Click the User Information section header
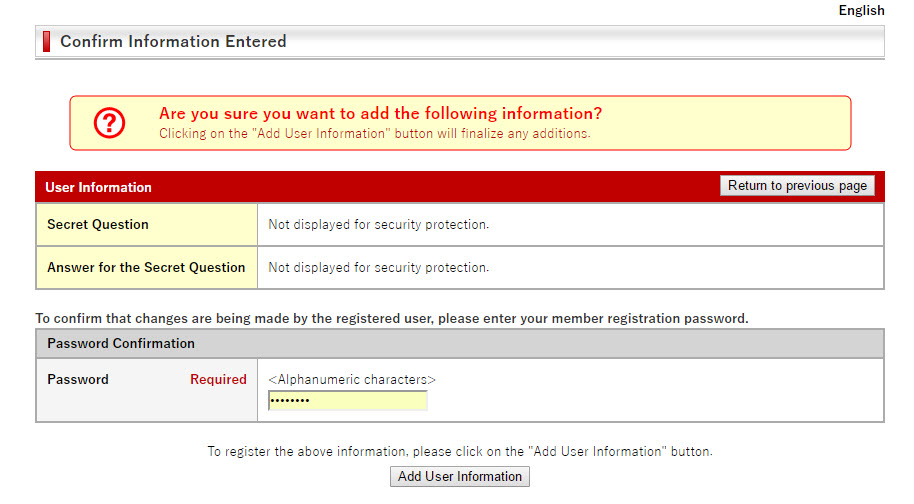914x504 pixels. [99, 187]
